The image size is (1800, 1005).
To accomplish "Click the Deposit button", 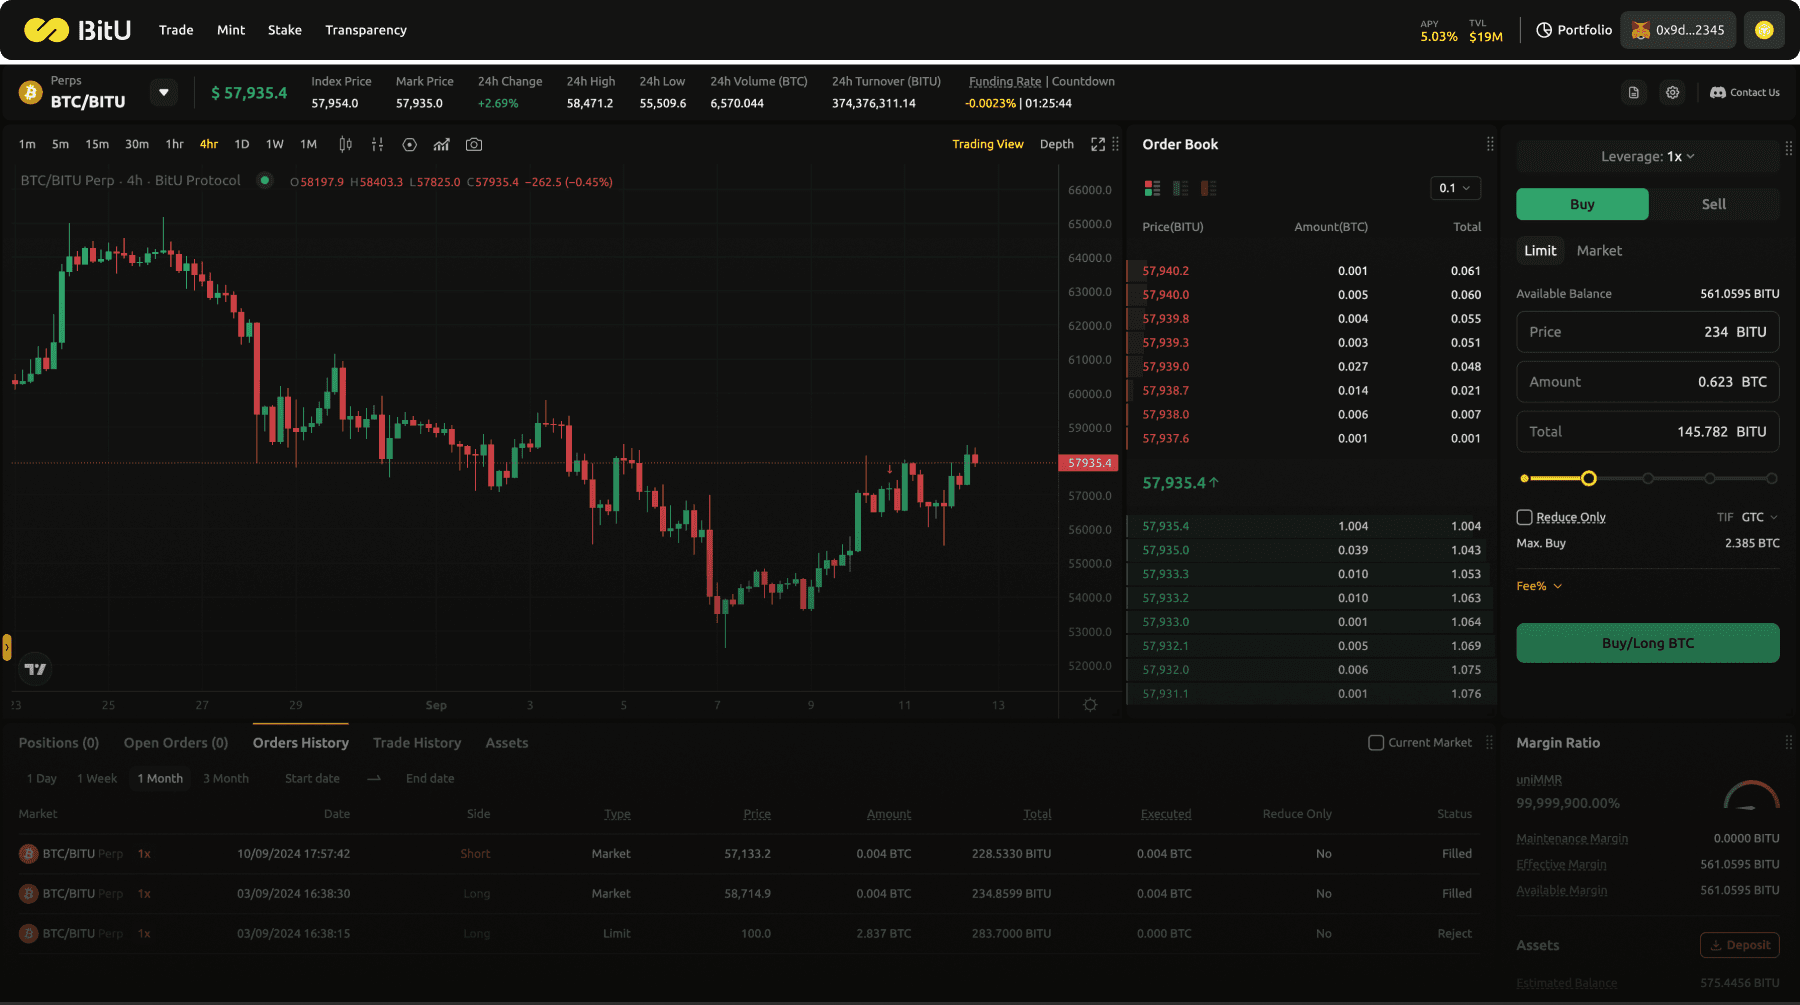I will 1740,945.
